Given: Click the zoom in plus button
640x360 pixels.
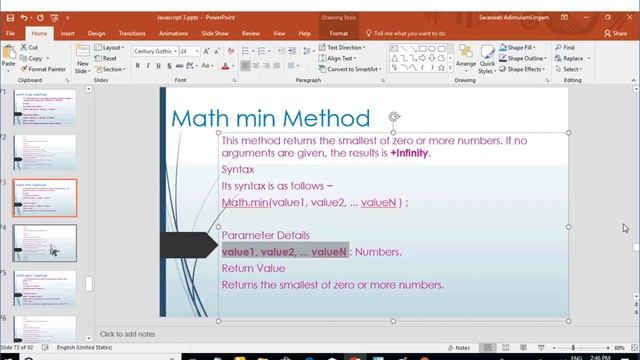Looking at the screenshot, I should 608,348.
